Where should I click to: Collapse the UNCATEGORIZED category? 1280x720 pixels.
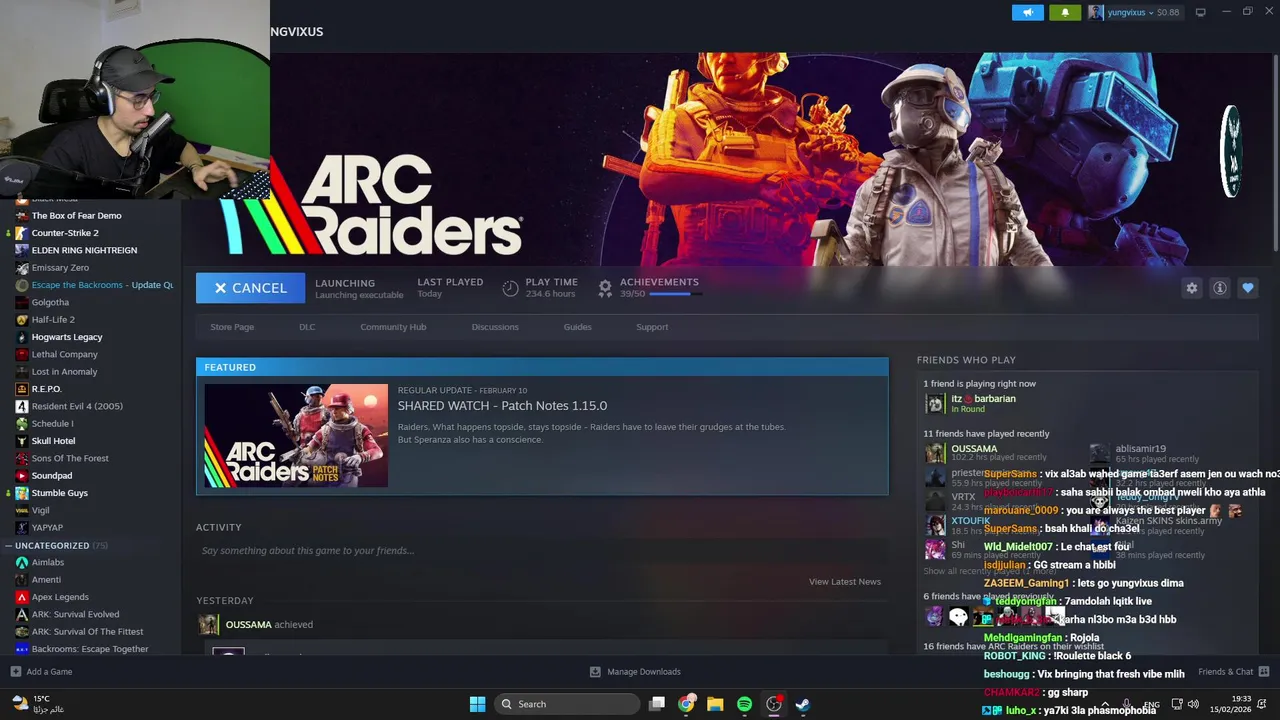[x=9, y=546]
